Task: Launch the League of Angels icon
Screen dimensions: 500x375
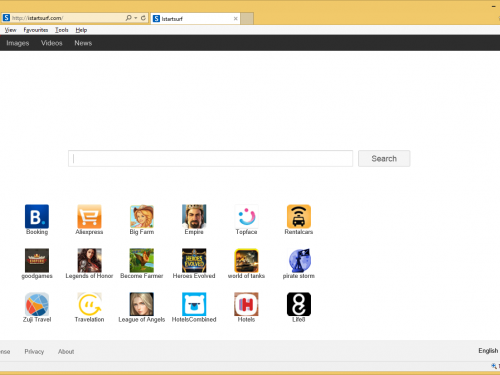Action: pyautogui.click(x=142, y=304)
